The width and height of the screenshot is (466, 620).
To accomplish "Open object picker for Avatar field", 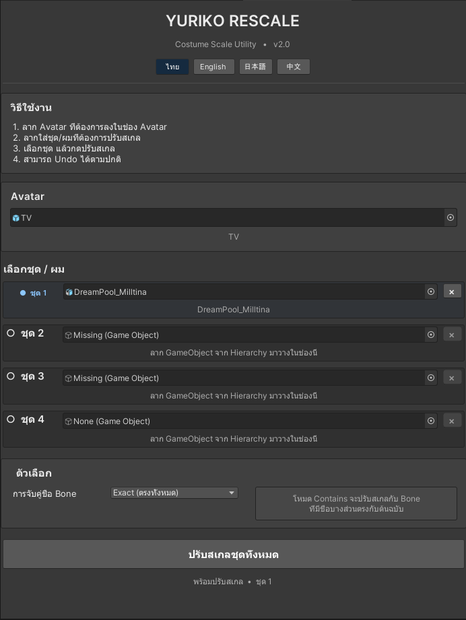I will (x=450, y=217).
